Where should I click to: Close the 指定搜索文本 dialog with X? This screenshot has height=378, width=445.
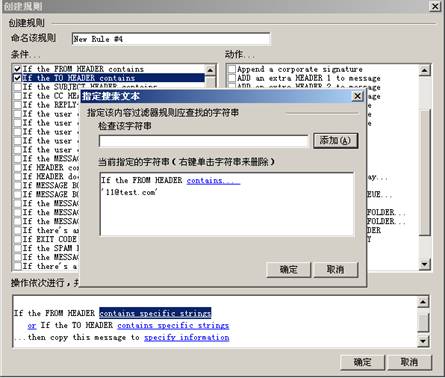[x=357, y=96]
